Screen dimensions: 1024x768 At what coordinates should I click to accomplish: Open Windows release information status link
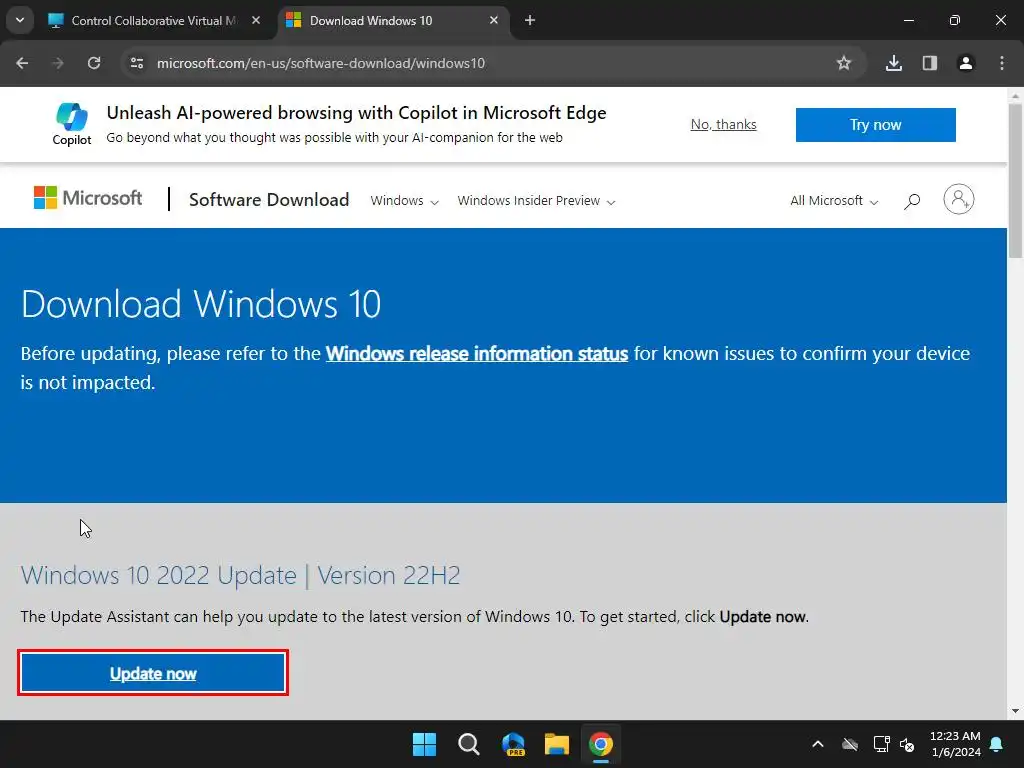[477, 353]
